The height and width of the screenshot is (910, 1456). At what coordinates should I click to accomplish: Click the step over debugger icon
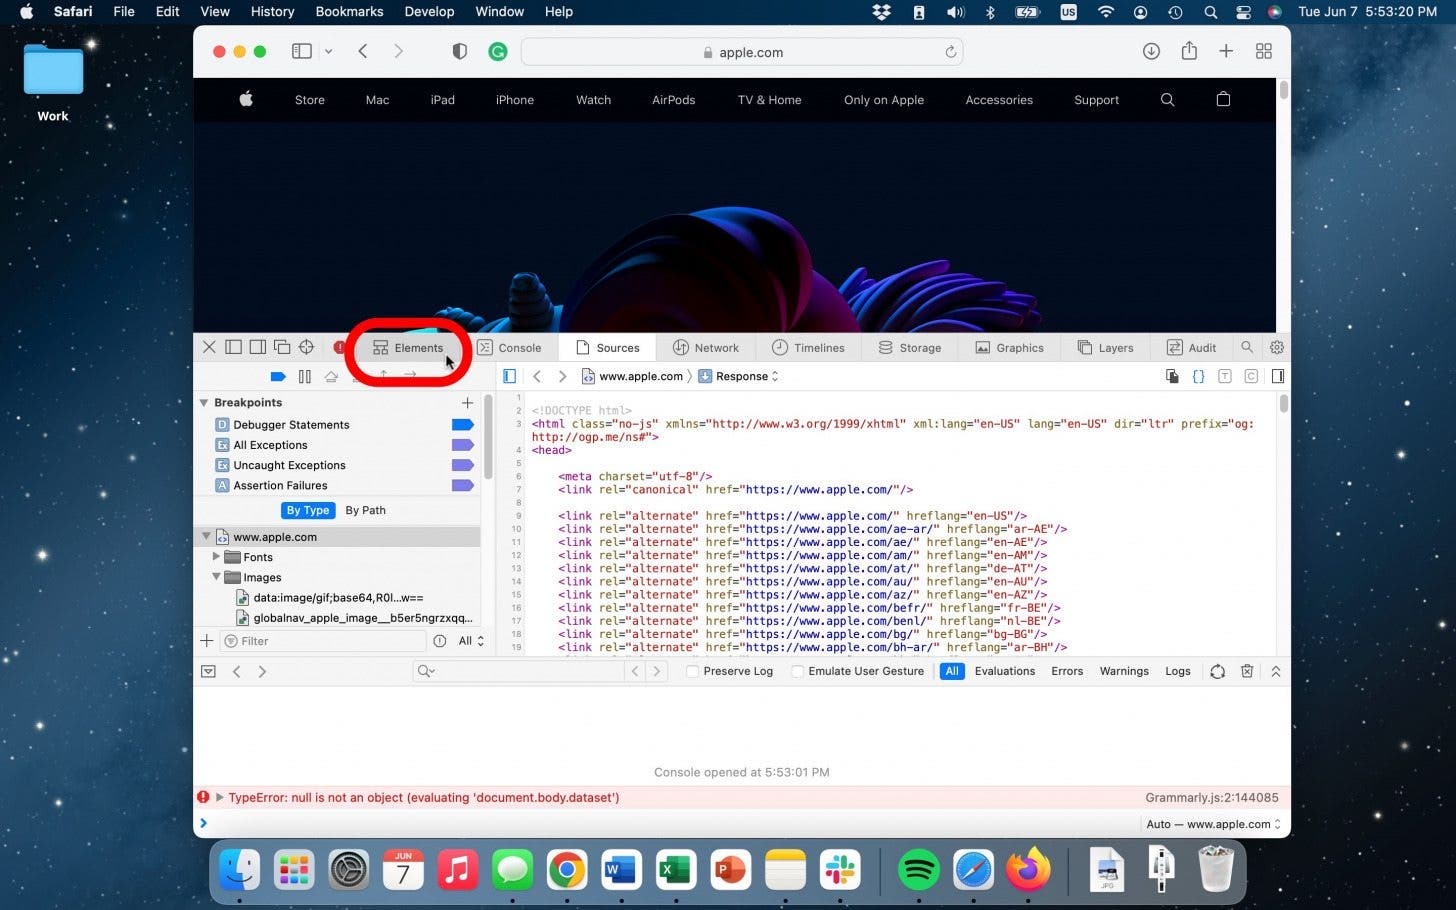coord(331,376)
